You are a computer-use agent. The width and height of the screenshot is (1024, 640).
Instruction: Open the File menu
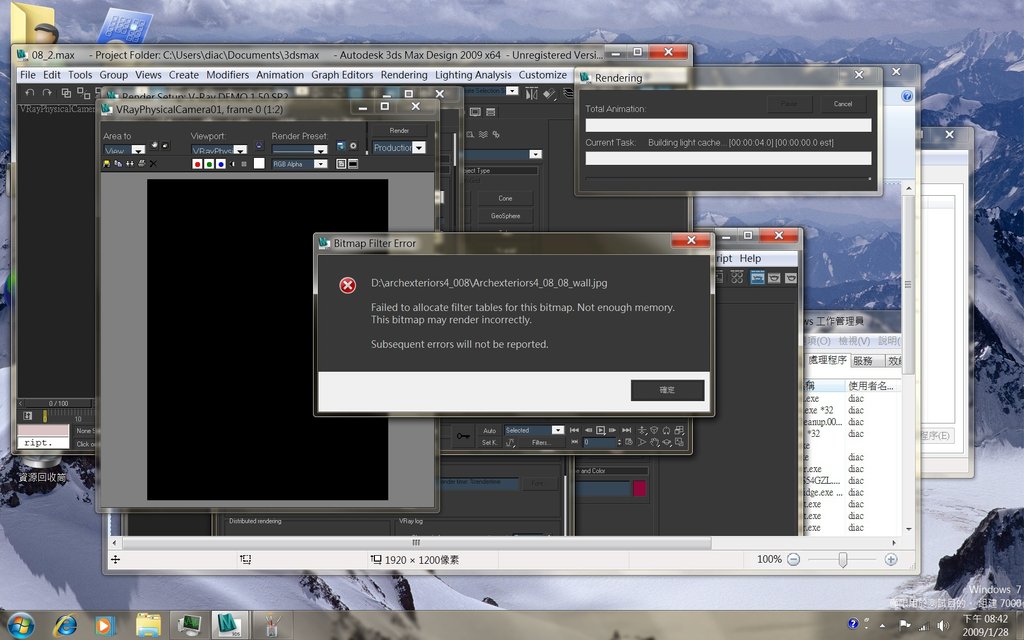pos(27,75)
